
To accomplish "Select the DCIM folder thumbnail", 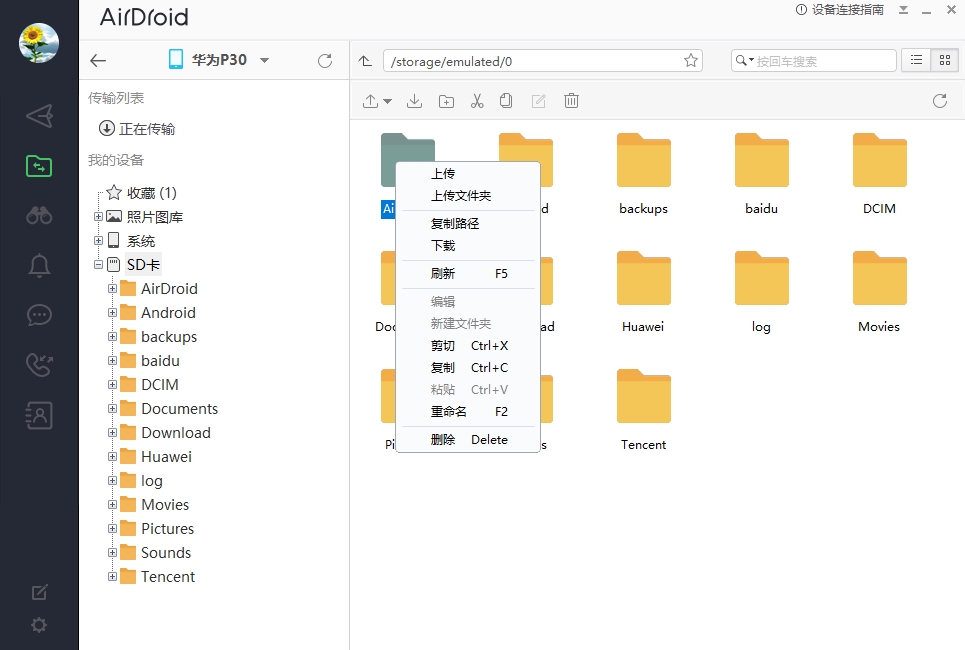I will [x=880, y=160].
